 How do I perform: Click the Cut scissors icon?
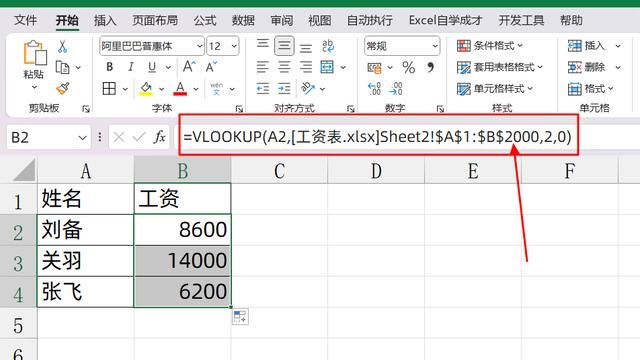pos(62,47)
